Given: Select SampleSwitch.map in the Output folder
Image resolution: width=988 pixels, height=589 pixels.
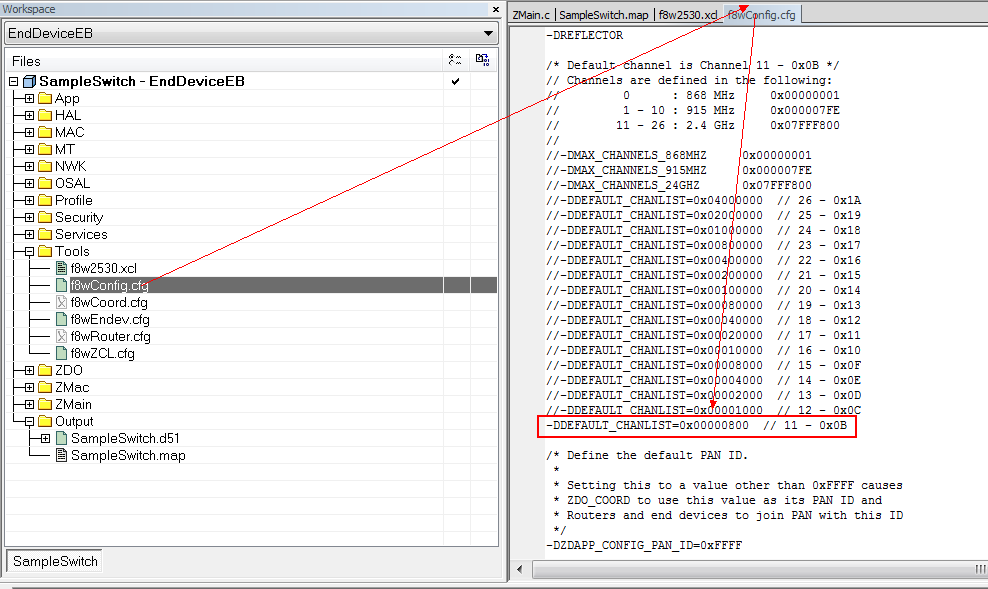Looking at the screenshot, I should 129,455.
